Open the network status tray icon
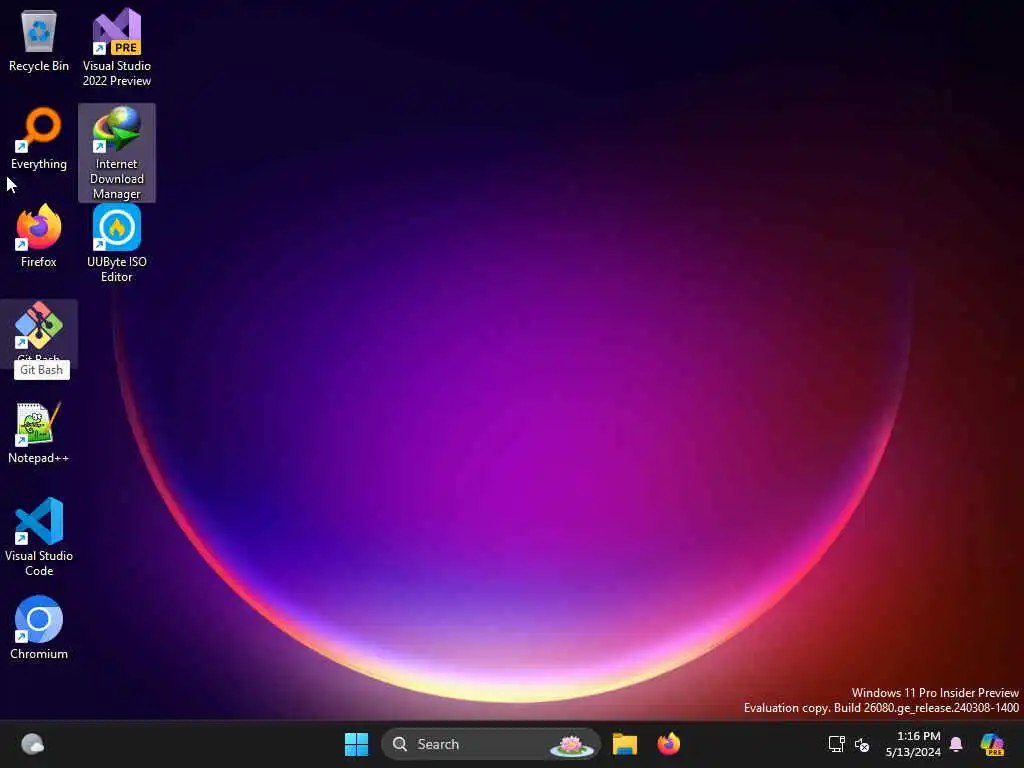The width and height of the screenshot is (1024, 768). pos(837,744)
